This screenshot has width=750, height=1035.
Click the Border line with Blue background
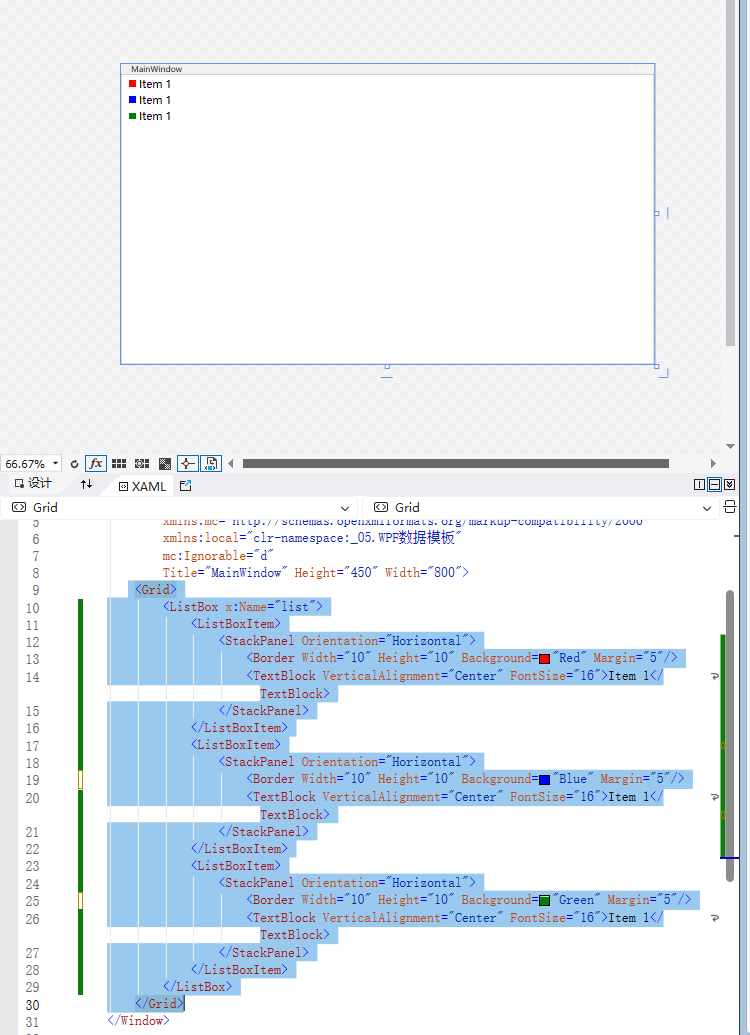(x=465, y=779)
